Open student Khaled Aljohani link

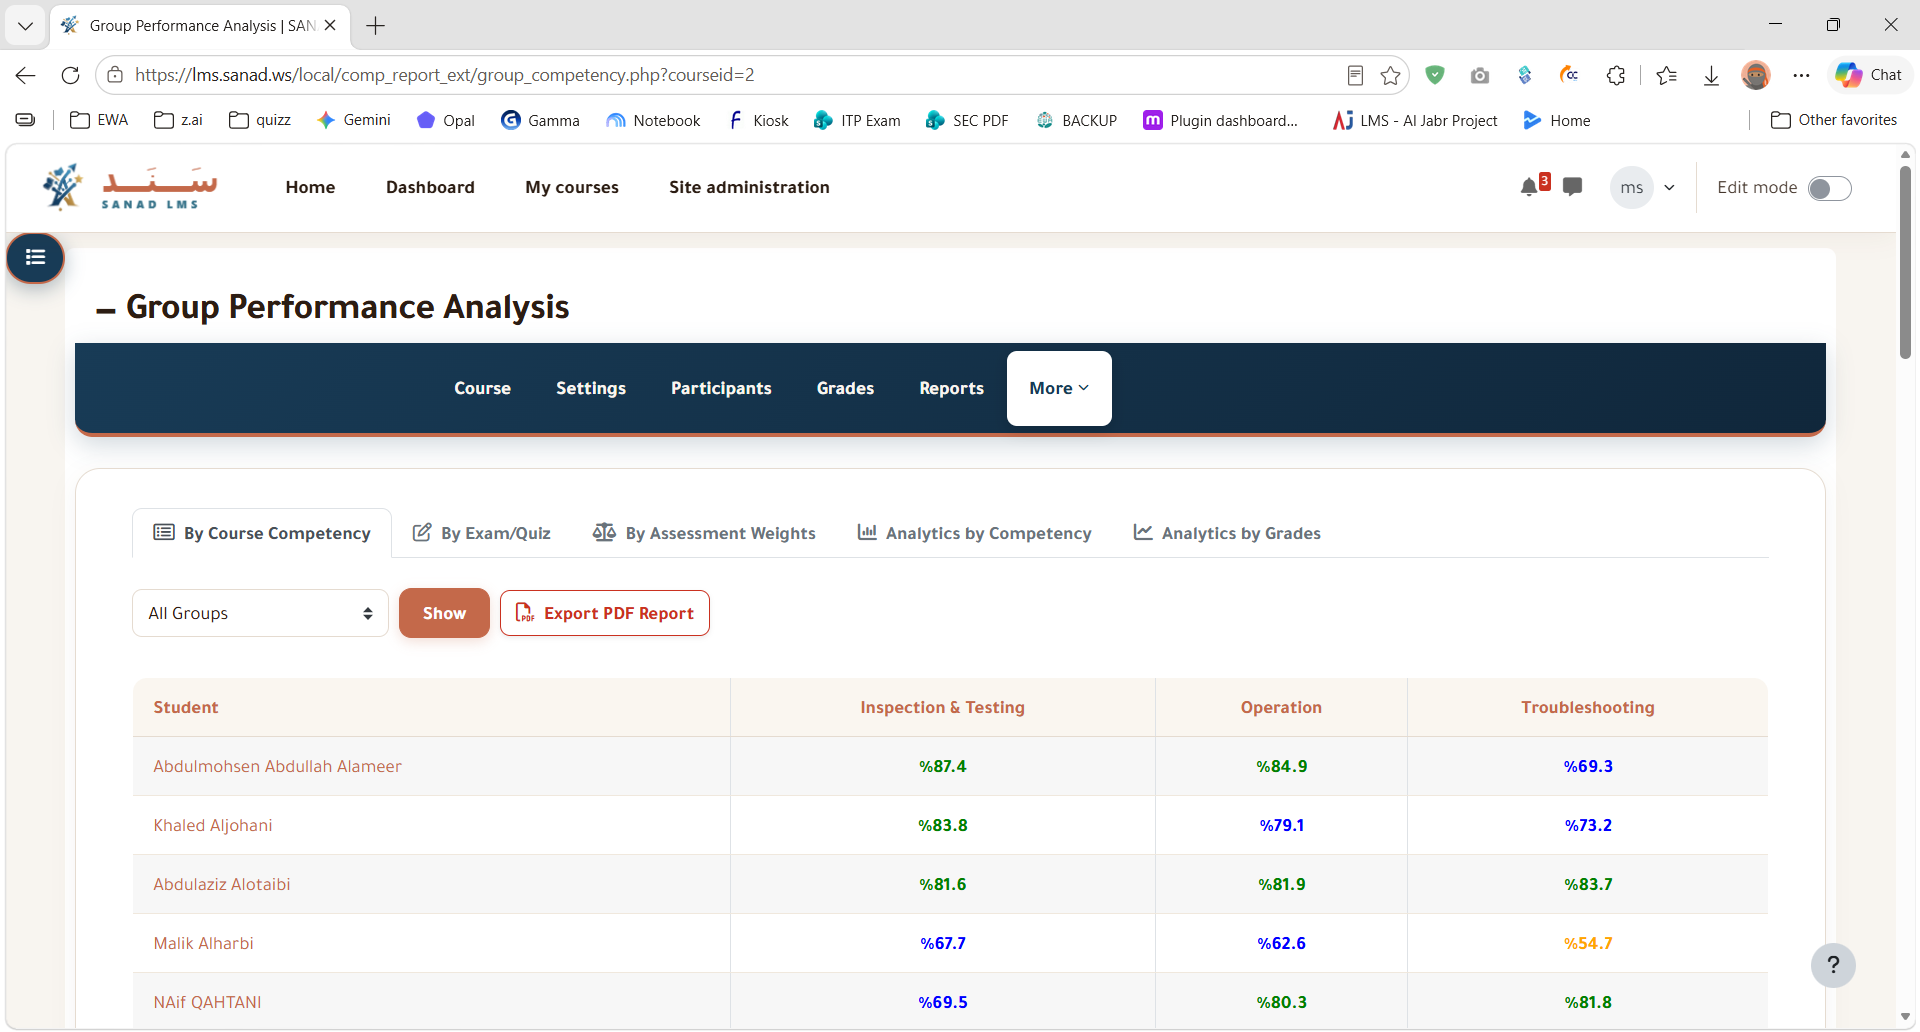coord(213,825)
